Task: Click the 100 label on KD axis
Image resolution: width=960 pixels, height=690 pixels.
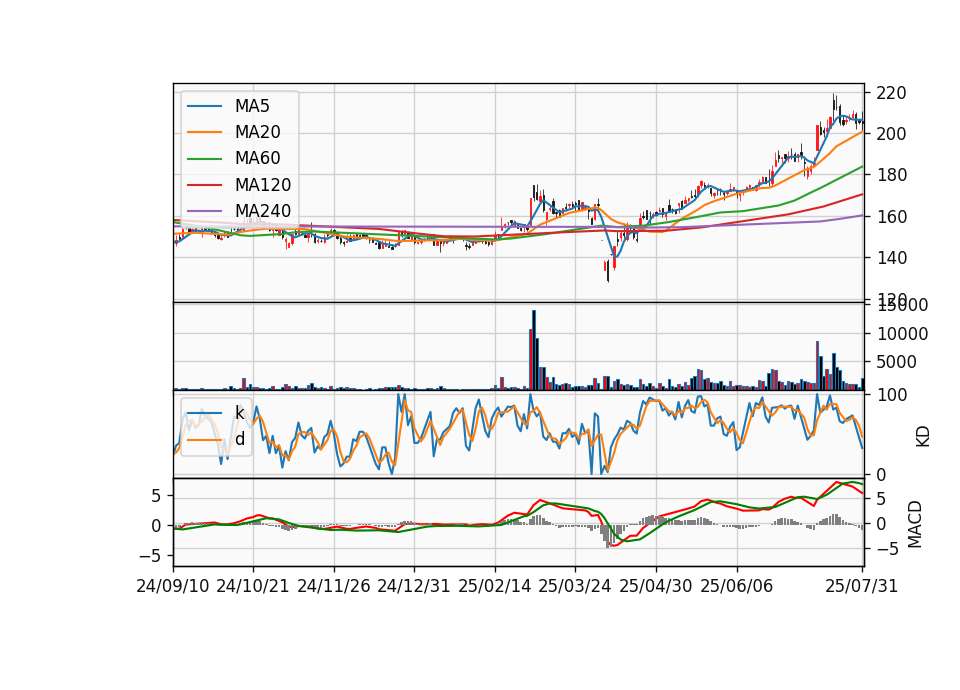Action: (x=891, y=395)
